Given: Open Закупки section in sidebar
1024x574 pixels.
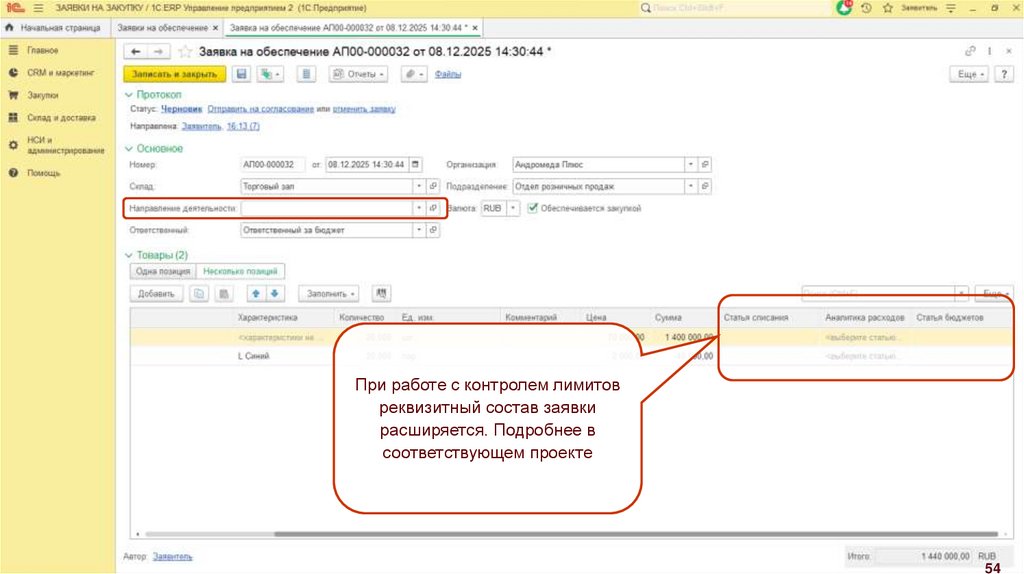Looking at the screenshot, I should pyautogui.click(x=42, y=95).
